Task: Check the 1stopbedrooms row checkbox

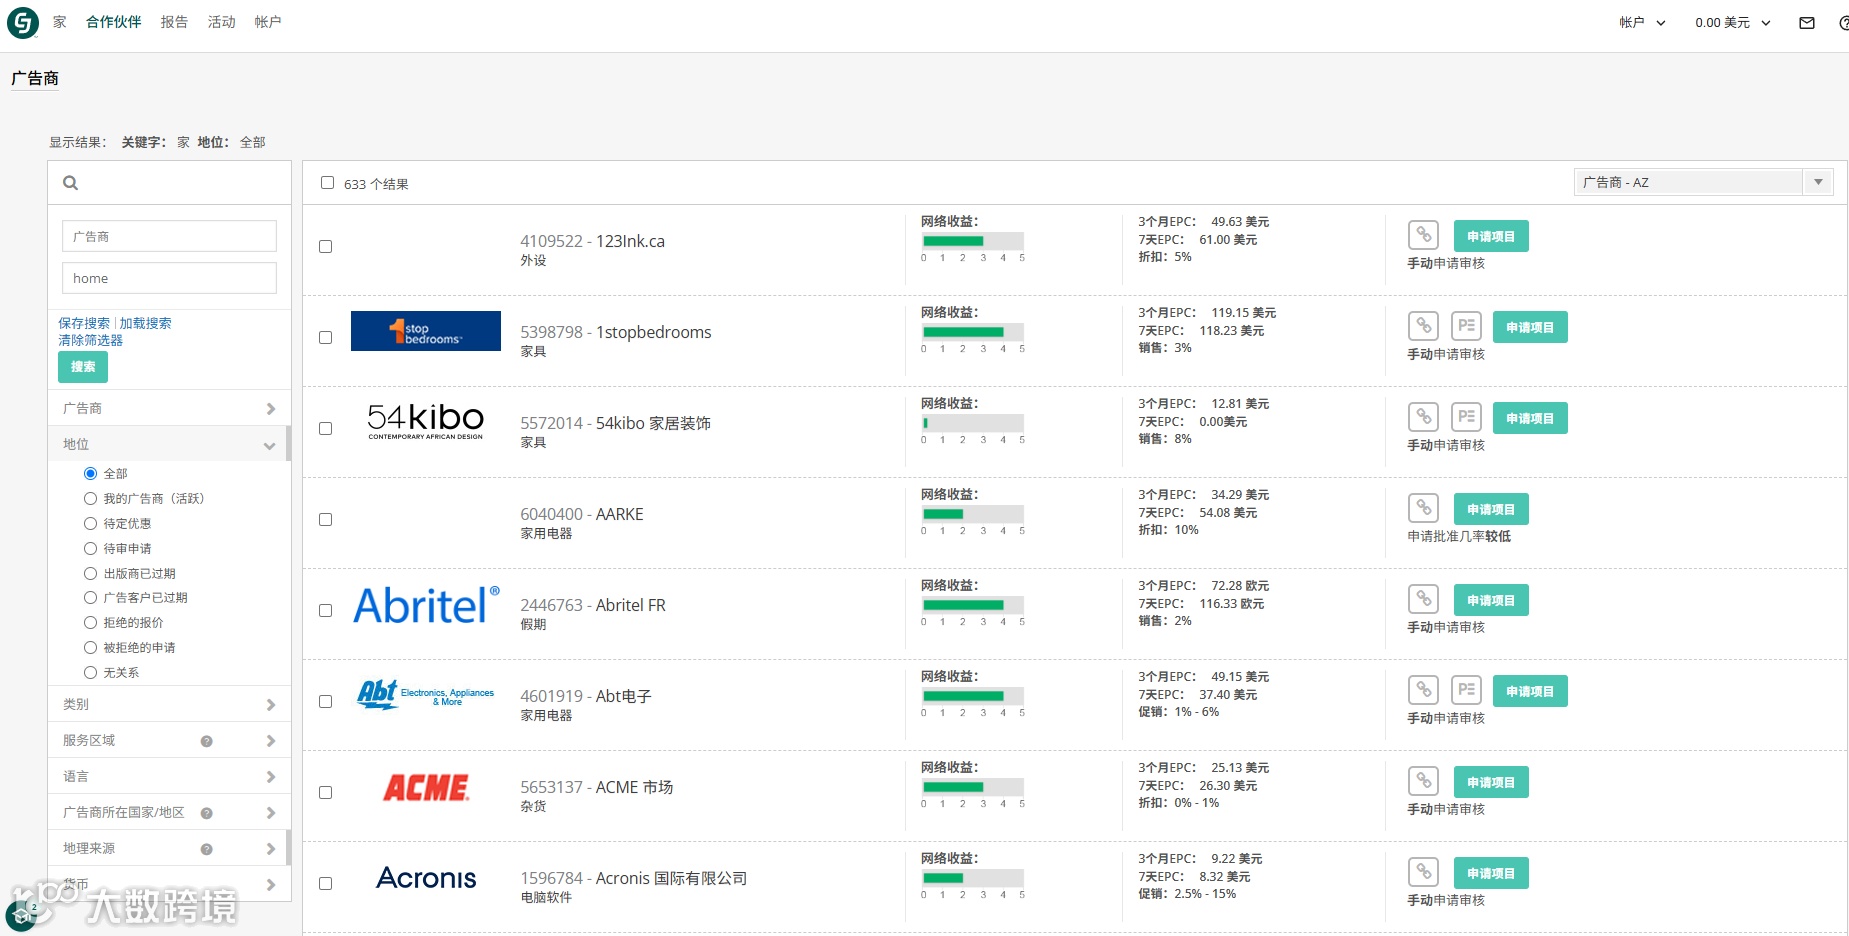Action: 325,337
